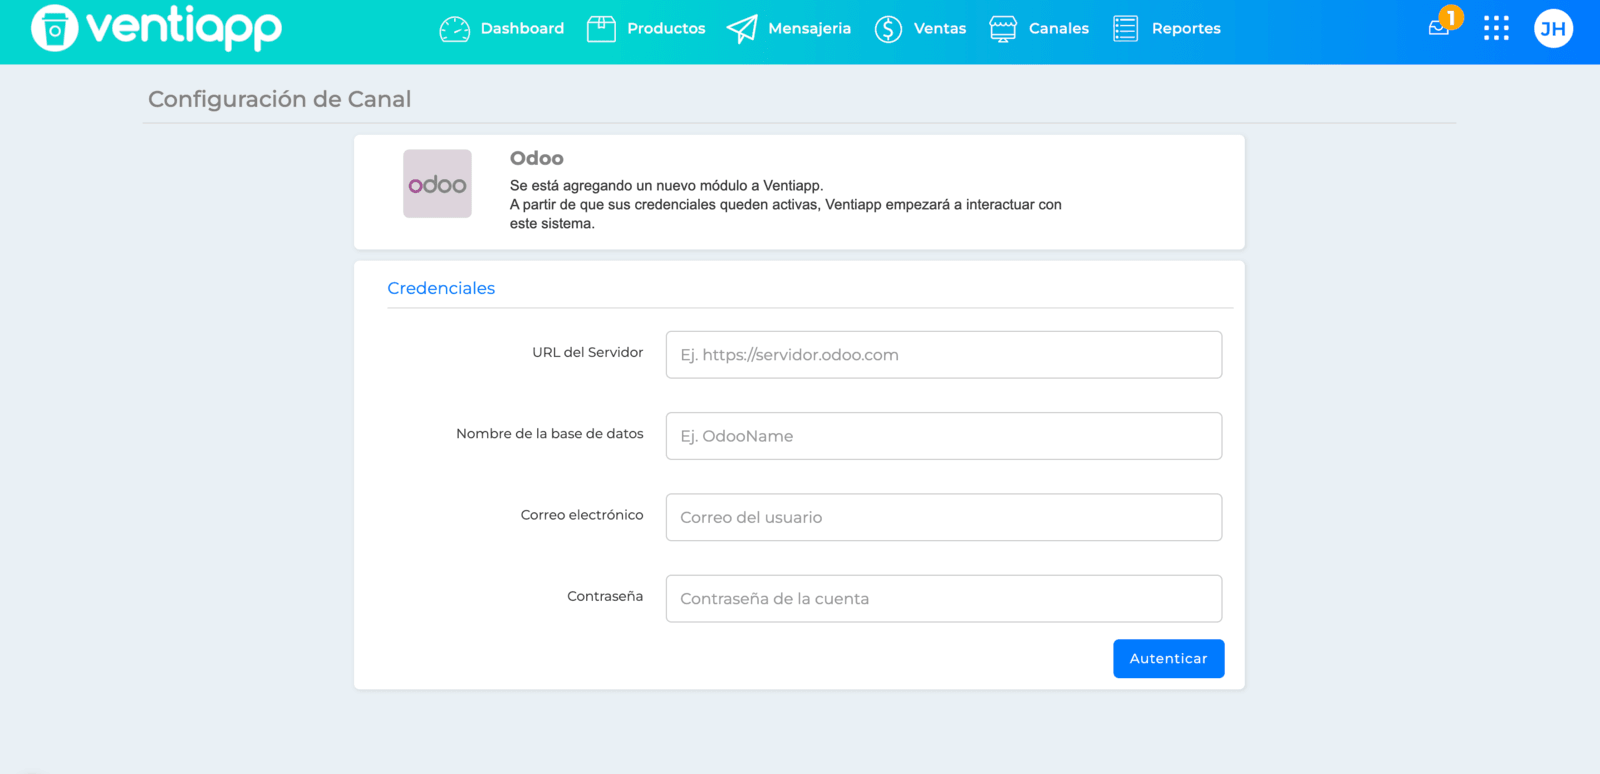This screenshot has width=1600, height=774.
Task: Open the Productos menu
Action: pos(666,29)
